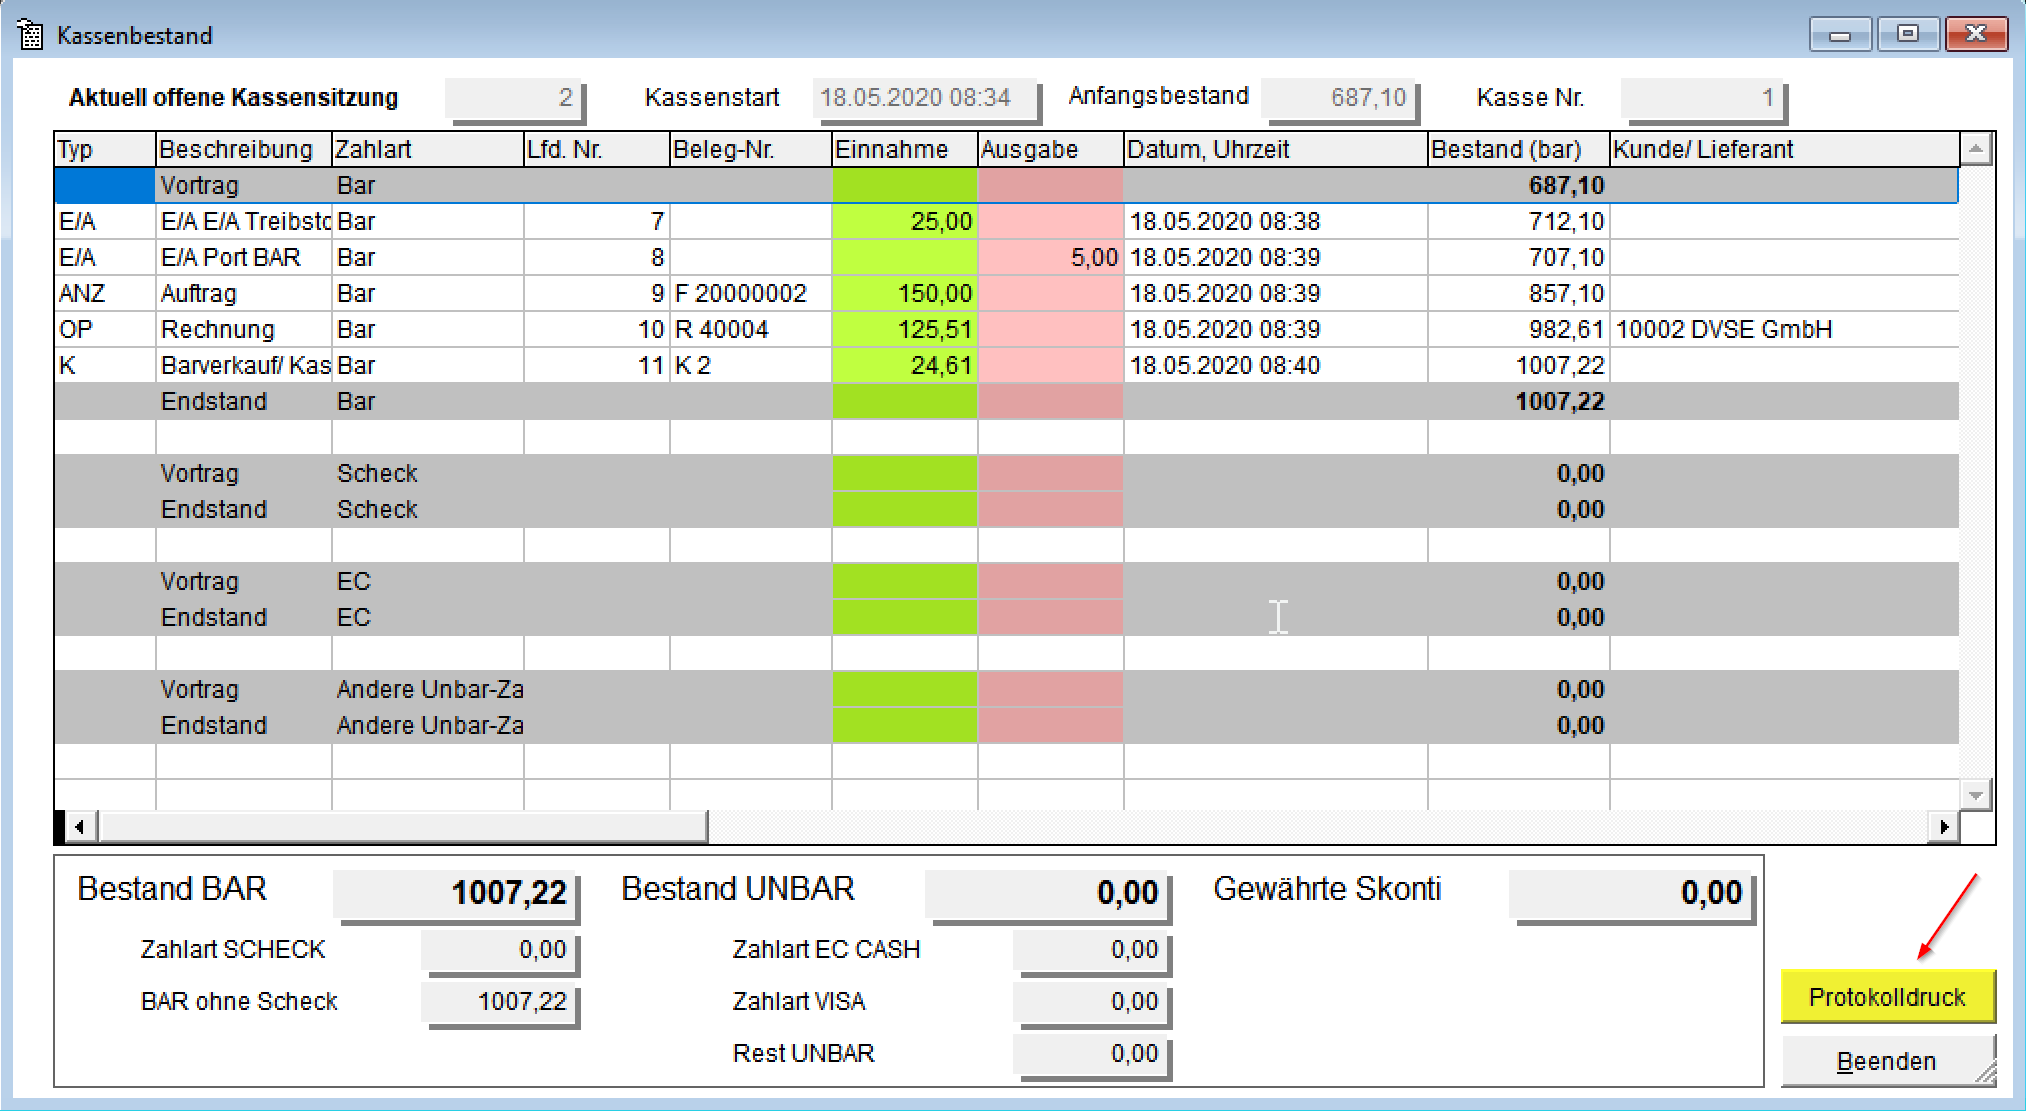Click the Endstand Scheck row
2026x1111 pixels.
pyautogui.click(x=1006, y=509)
